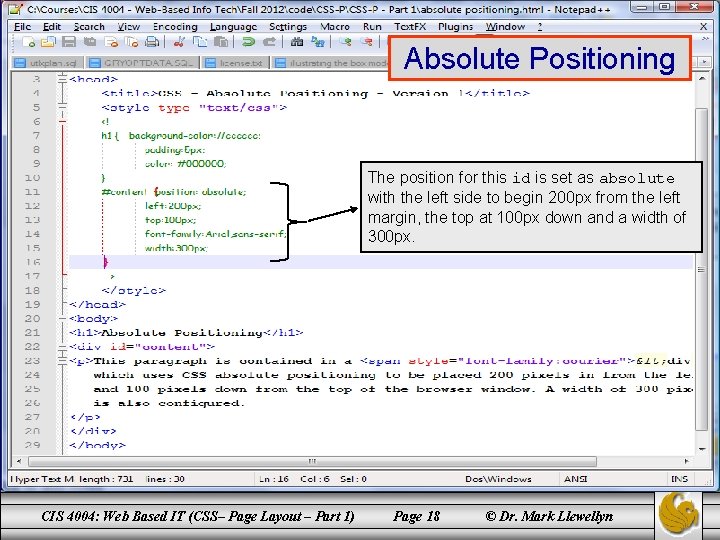Click the Zoom Out toolbar icon
Screen dimensions: 720x540
[366, 42]
